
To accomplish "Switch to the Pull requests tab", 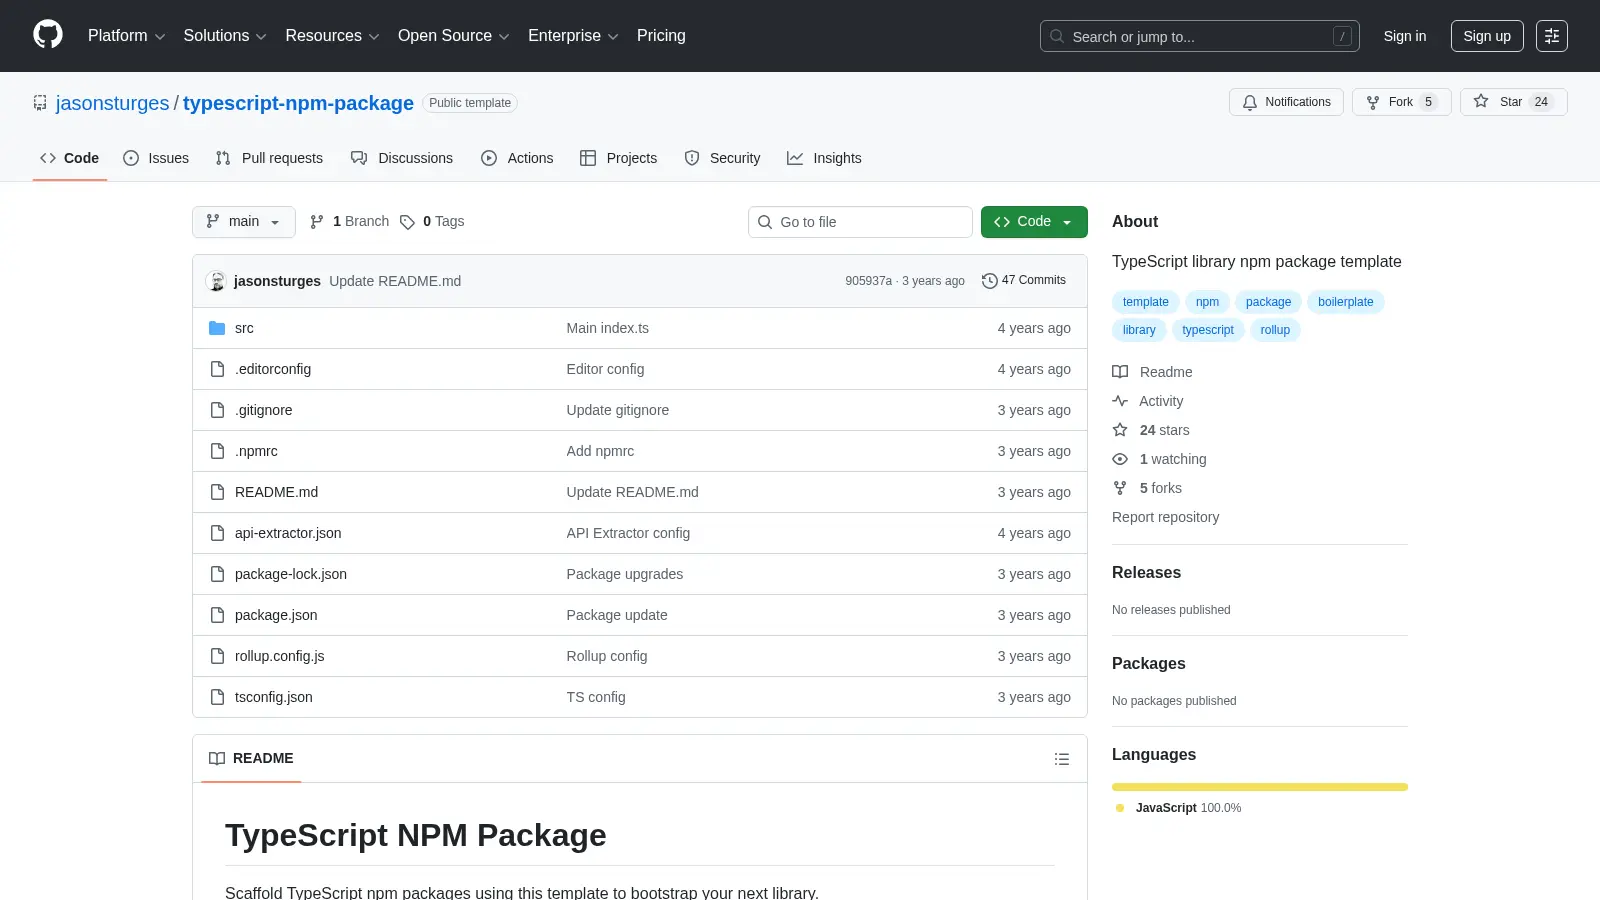I will click(269, 158).
